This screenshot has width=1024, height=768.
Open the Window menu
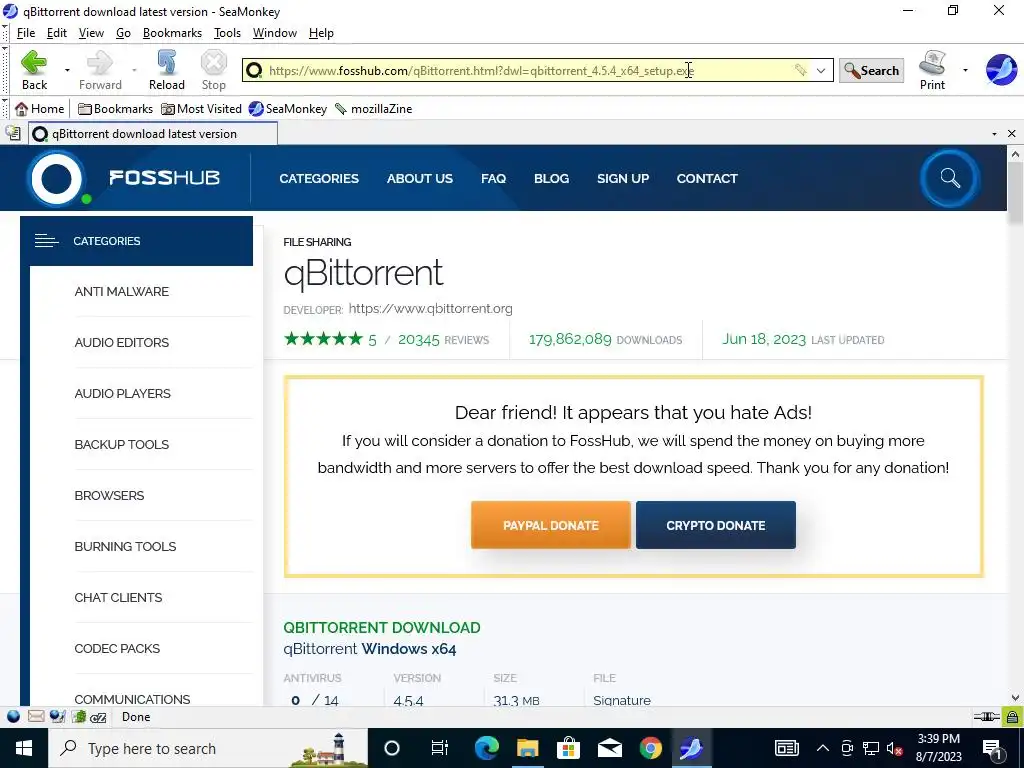(x=275, y=33)
